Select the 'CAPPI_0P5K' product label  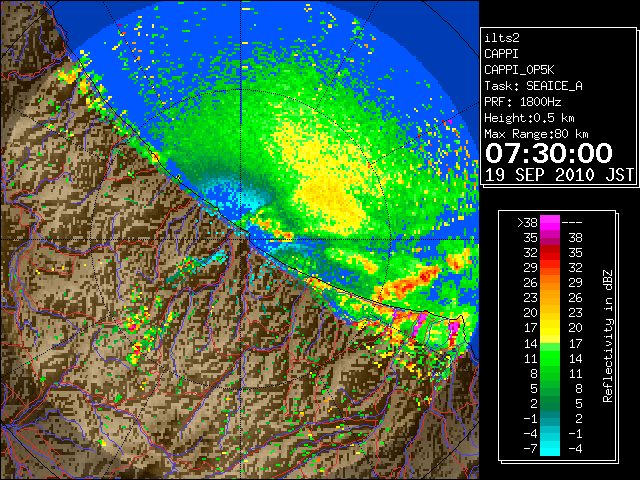click(519, 70)
